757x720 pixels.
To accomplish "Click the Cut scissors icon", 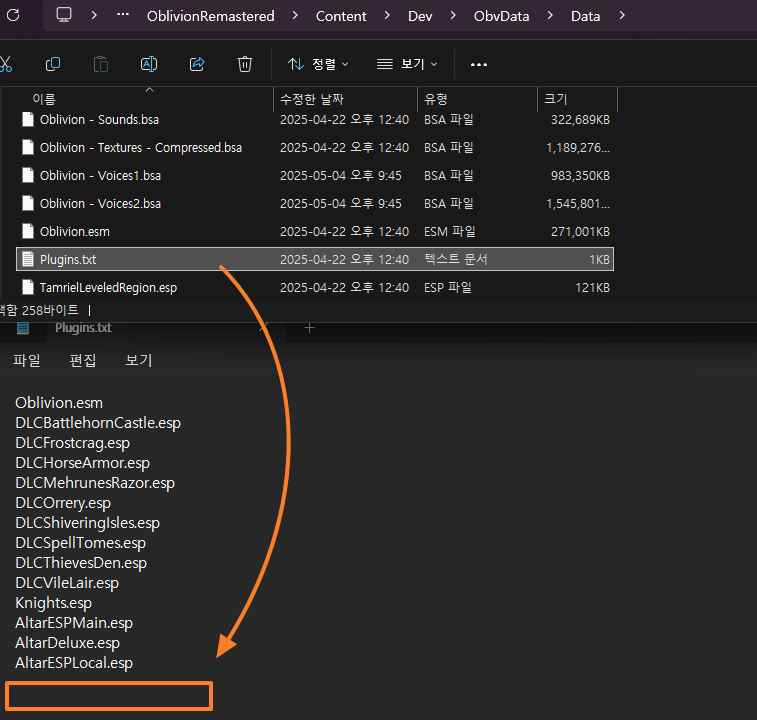I will 5,64.
